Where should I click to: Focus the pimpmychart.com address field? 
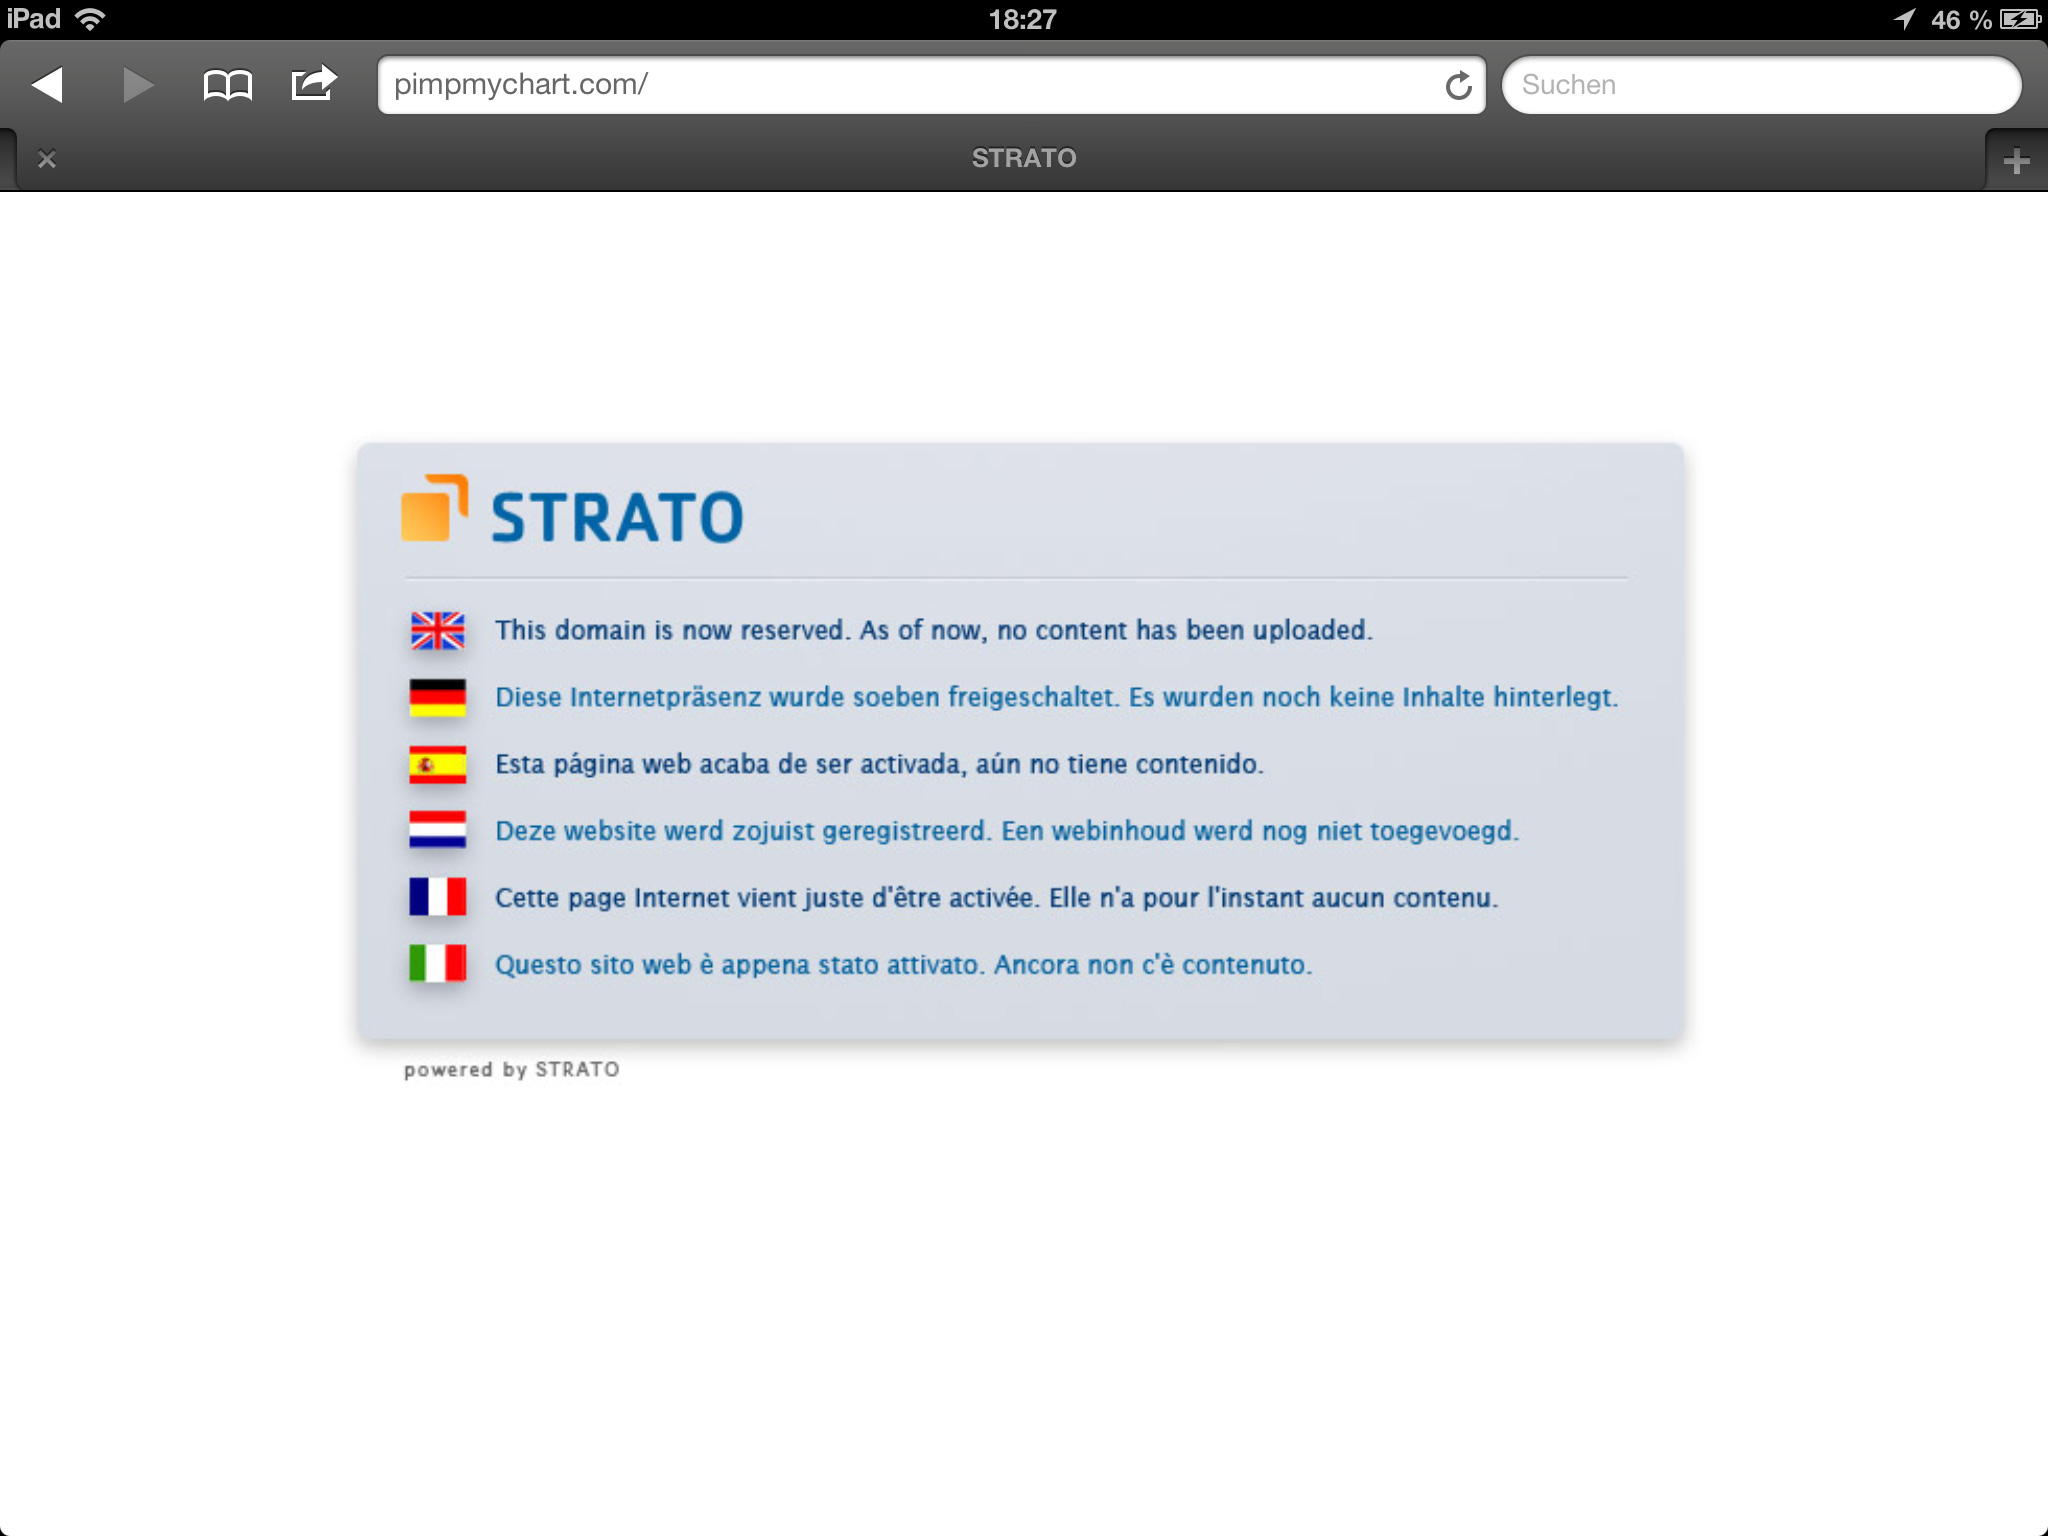coord(931,85)
